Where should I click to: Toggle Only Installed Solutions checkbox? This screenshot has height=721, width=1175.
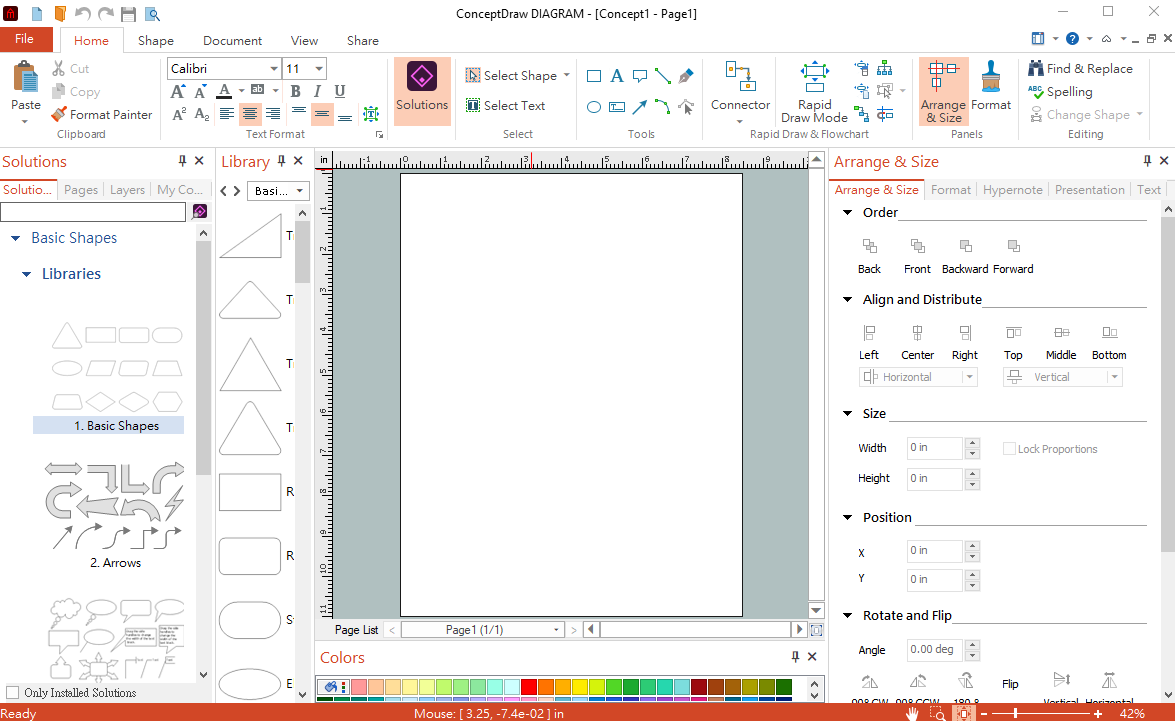(13, 692)
